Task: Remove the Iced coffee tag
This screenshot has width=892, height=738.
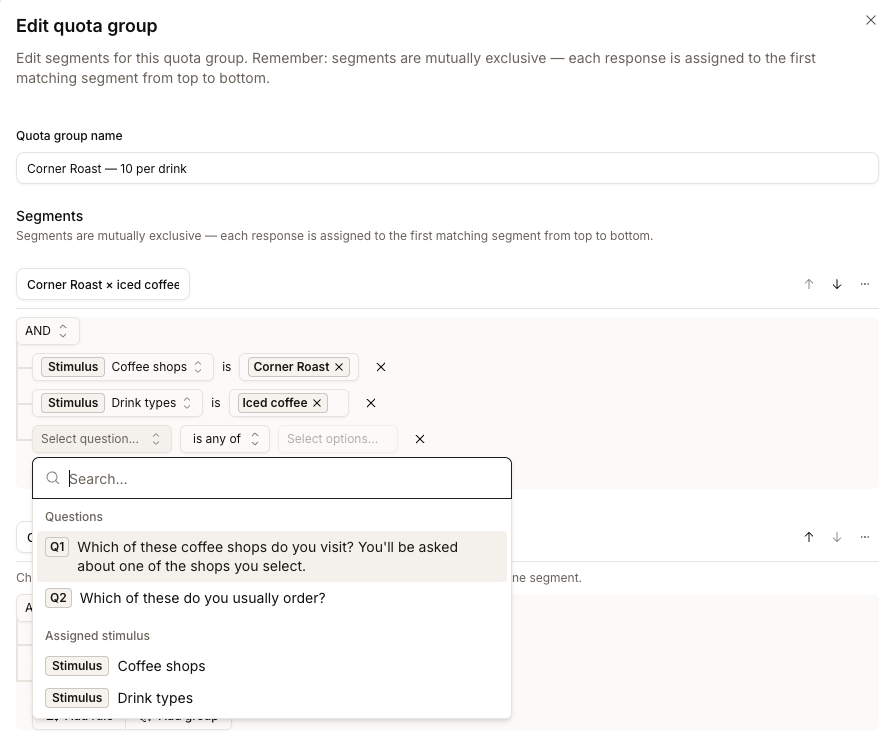Action: 317,403
